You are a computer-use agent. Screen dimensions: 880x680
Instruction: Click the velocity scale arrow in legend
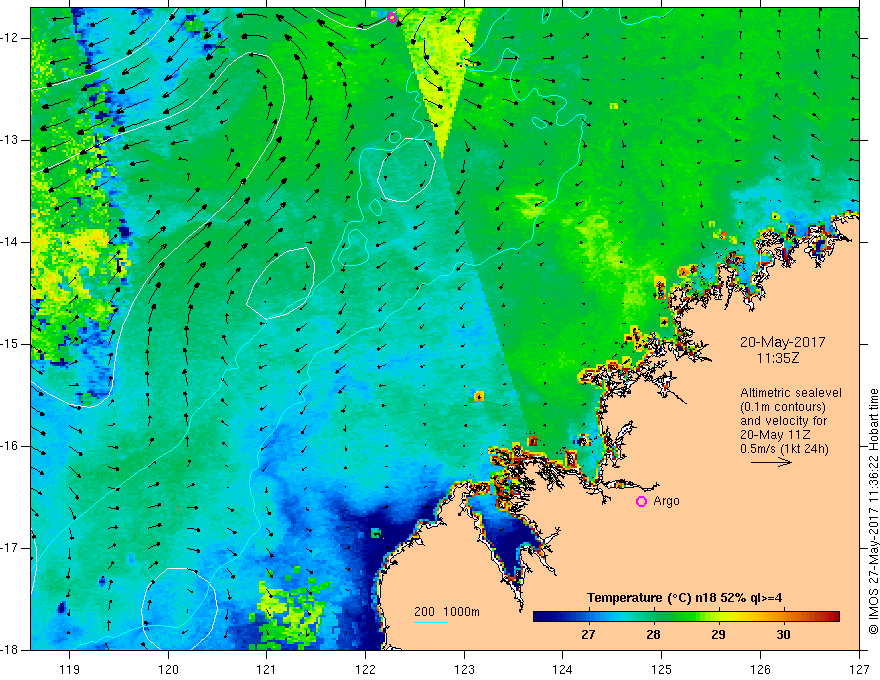771,462
